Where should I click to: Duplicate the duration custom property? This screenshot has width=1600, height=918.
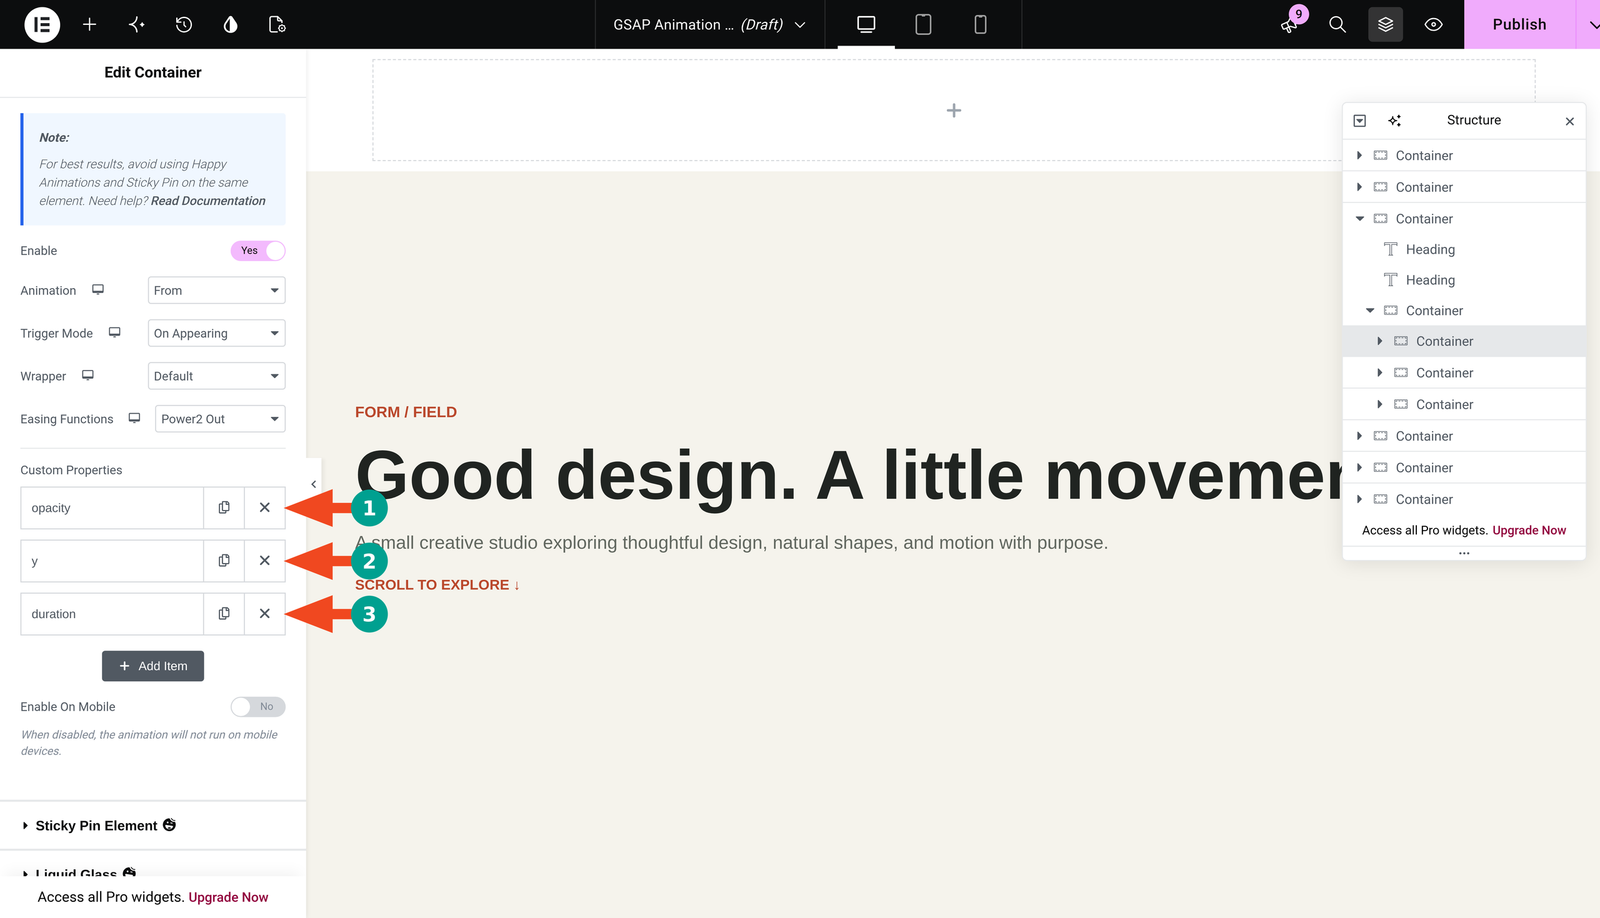click(x=224, y=614)
